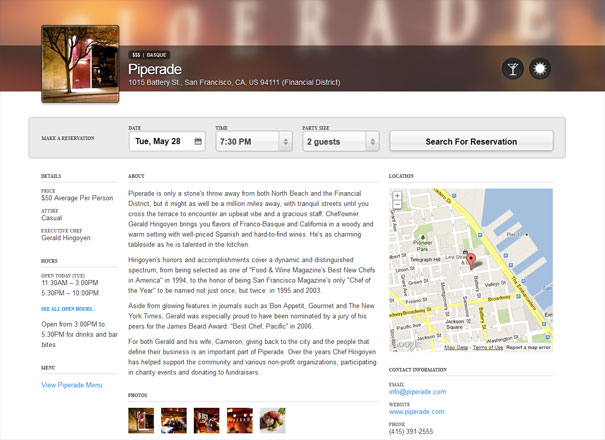Click the $50 Average Per Person text
Image resolution: width=605 pixels, height=440 pixels.
[x=77, y=198]
